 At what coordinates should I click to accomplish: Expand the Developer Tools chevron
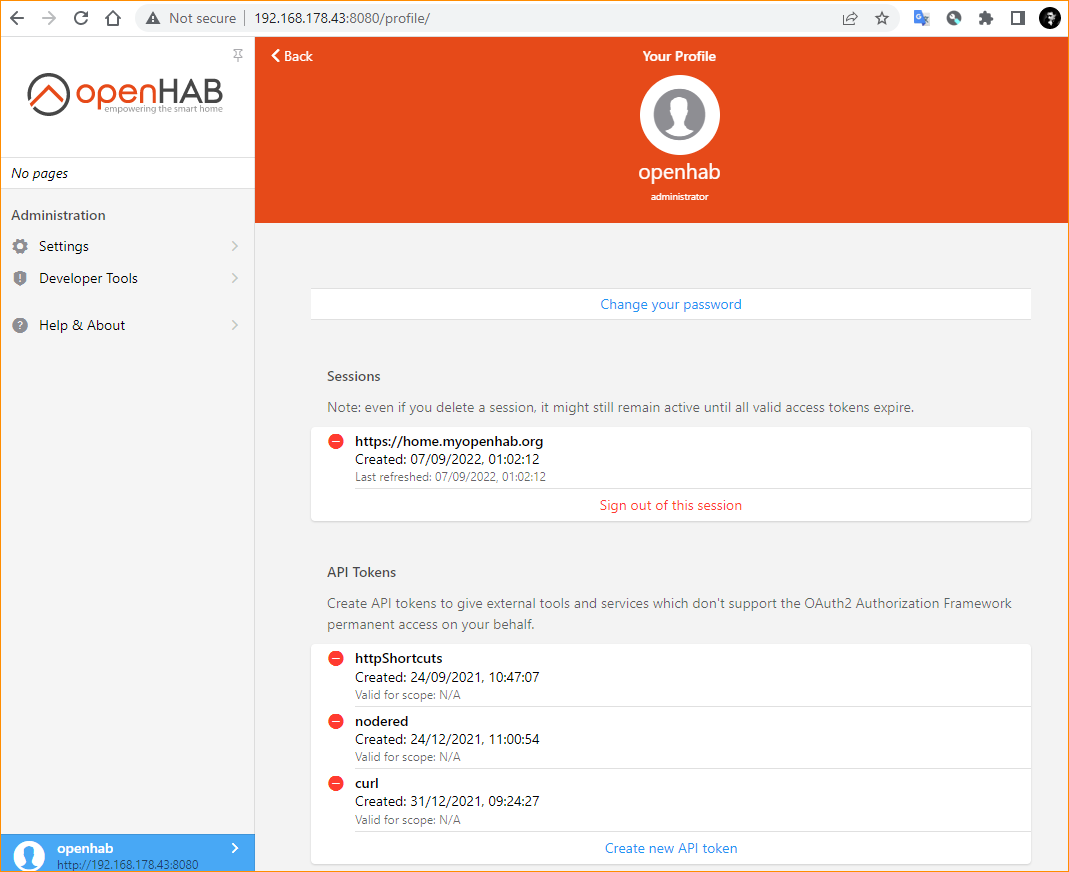pyautogui.click(x=235, y=278)
